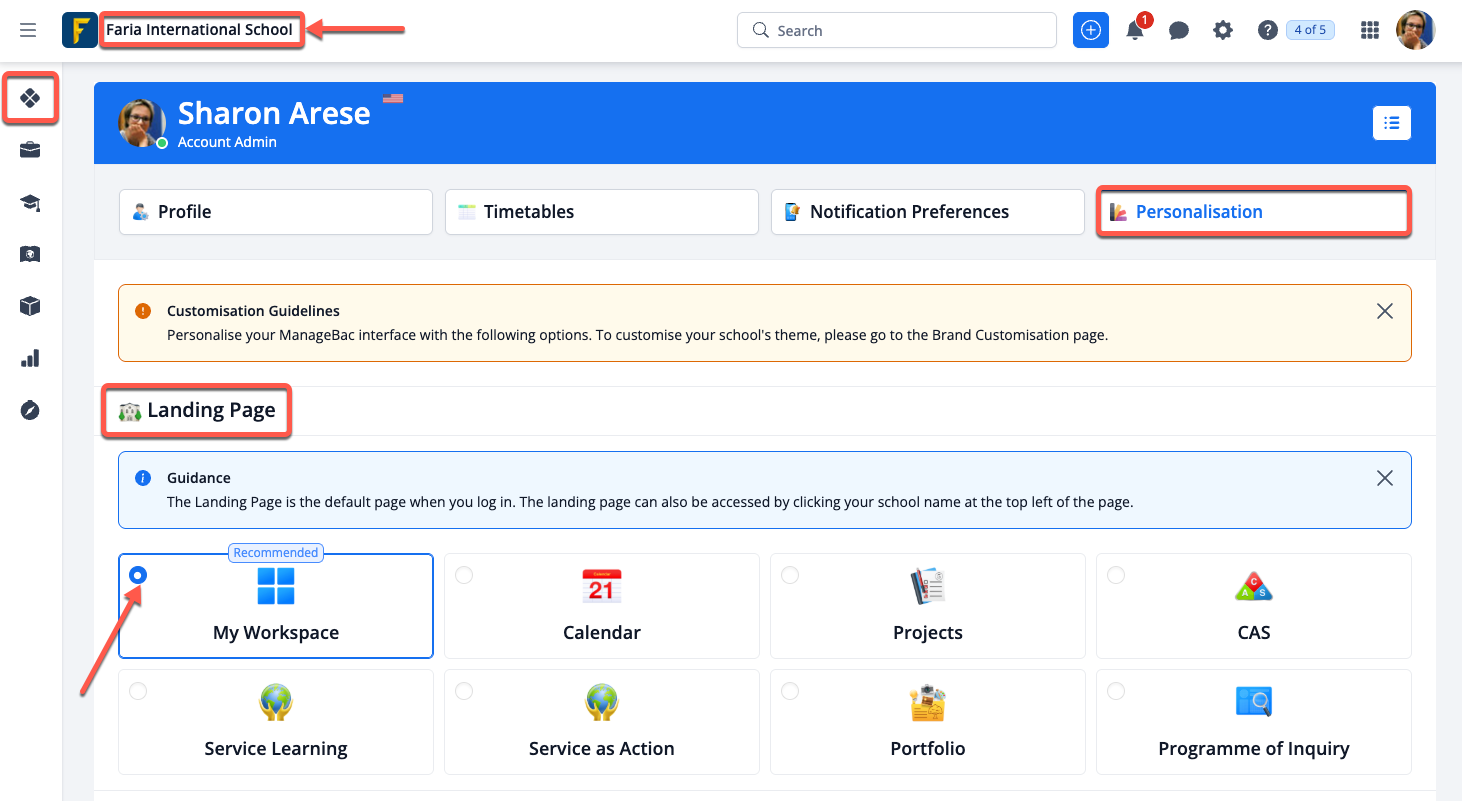Open the Notification Preferences tab
The height and width of the screenshot is (801, 1462).
[x=927, y=212]
